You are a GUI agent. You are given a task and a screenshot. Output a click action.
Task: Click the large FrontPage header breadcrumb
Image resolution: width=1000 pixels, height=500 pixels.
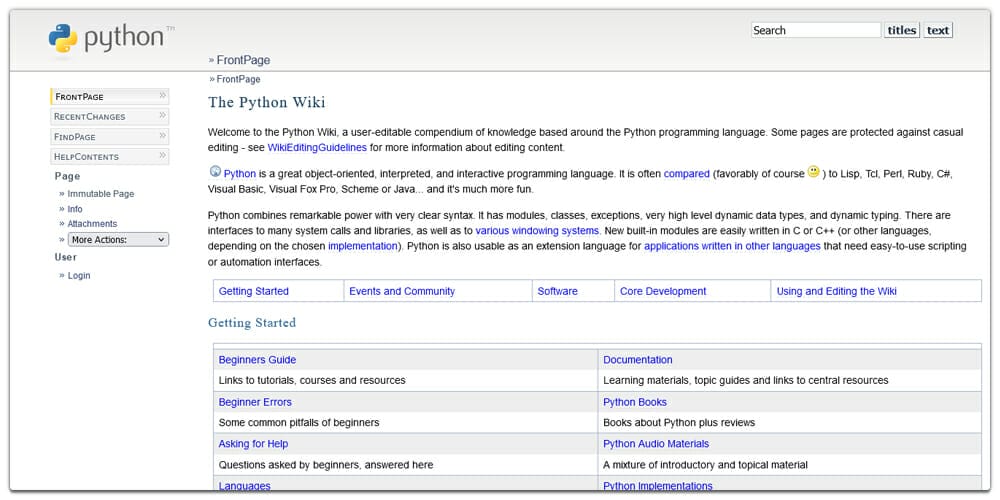(244, 60)
